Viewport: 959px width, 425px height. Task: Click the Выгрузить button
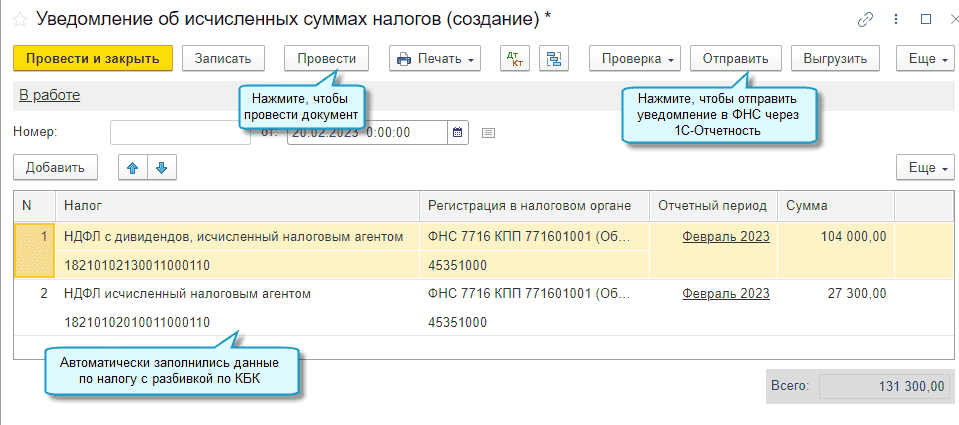(835, 59)
